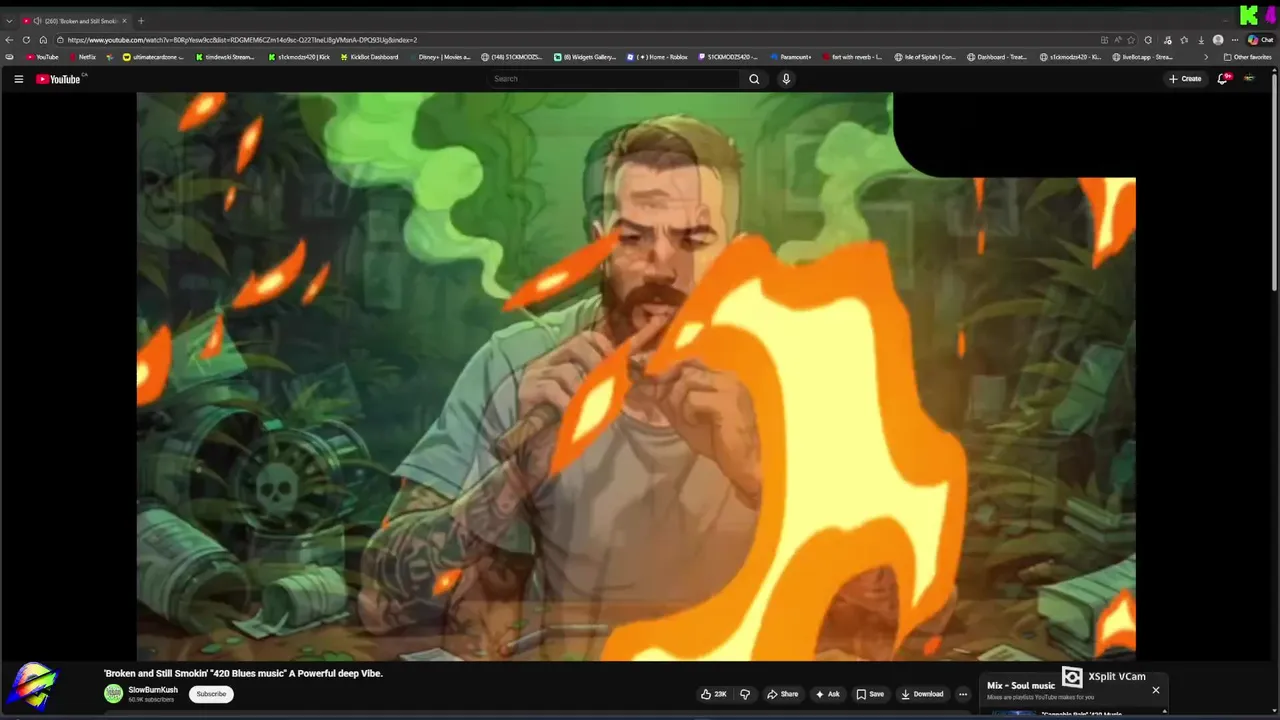Open the Other favorites folder
1280x720 pixels.
click(x=1247, y=57)
